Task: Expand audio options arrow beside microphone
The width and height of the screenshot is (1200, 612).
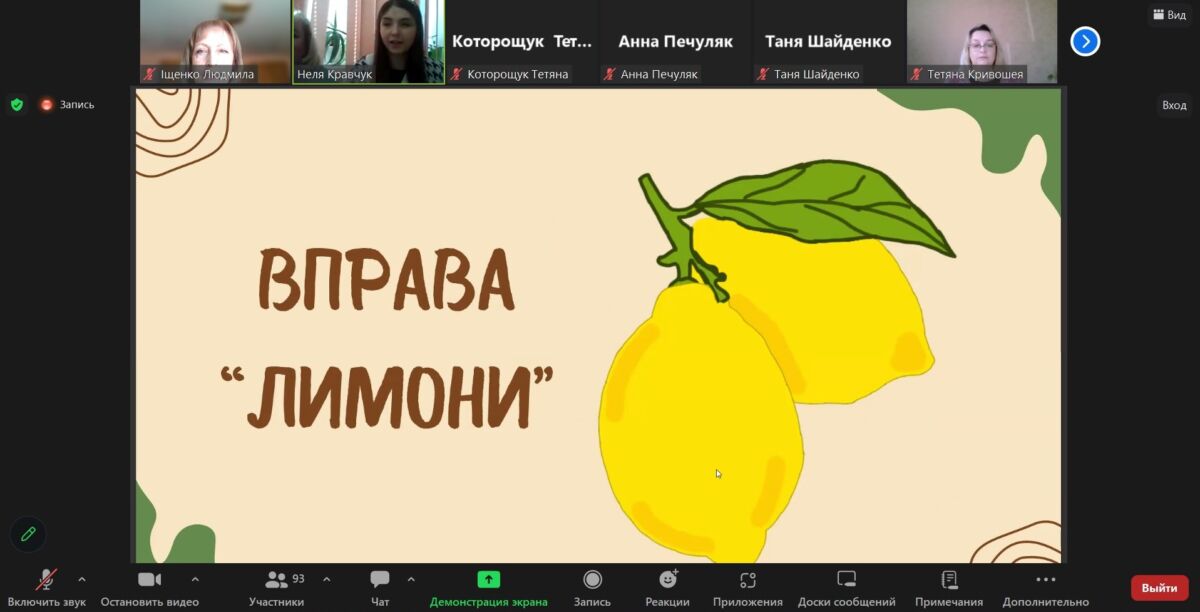Action: coord(82,579)
